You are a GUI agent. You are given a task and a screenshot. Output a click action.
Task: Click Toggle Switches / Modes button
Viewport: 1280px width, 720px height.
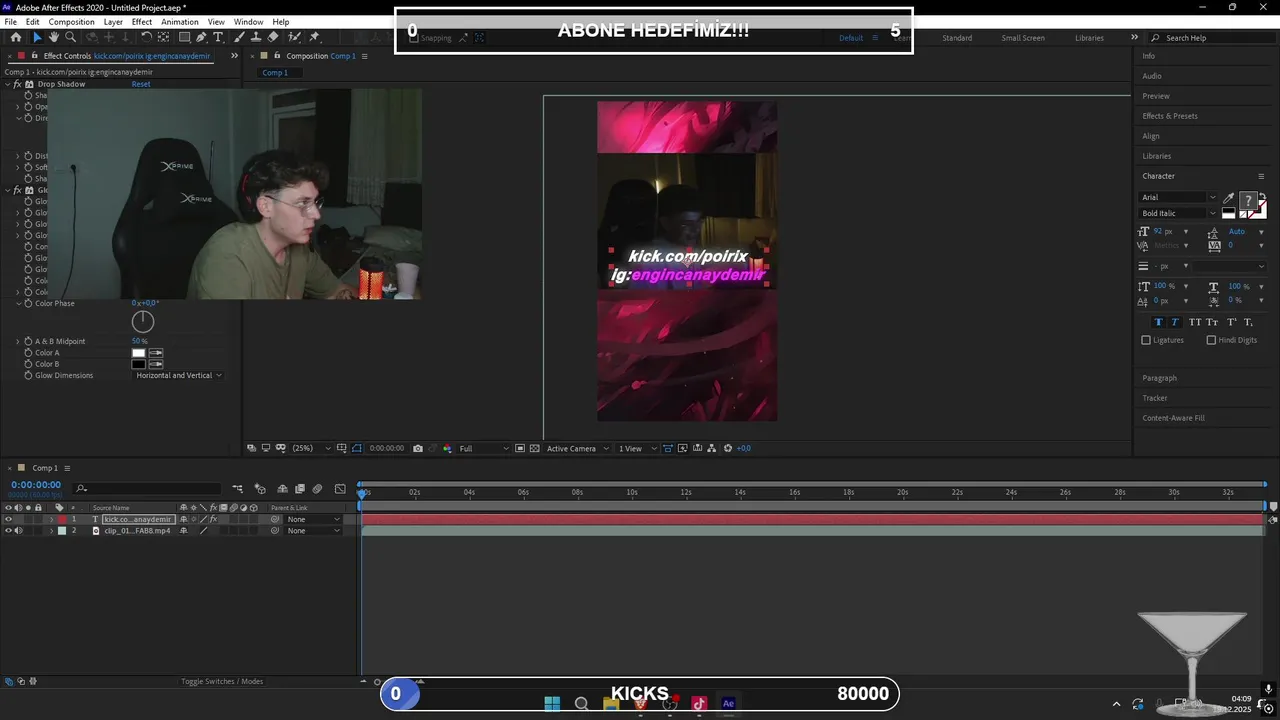pyautogui.click(x=222, y=681)
